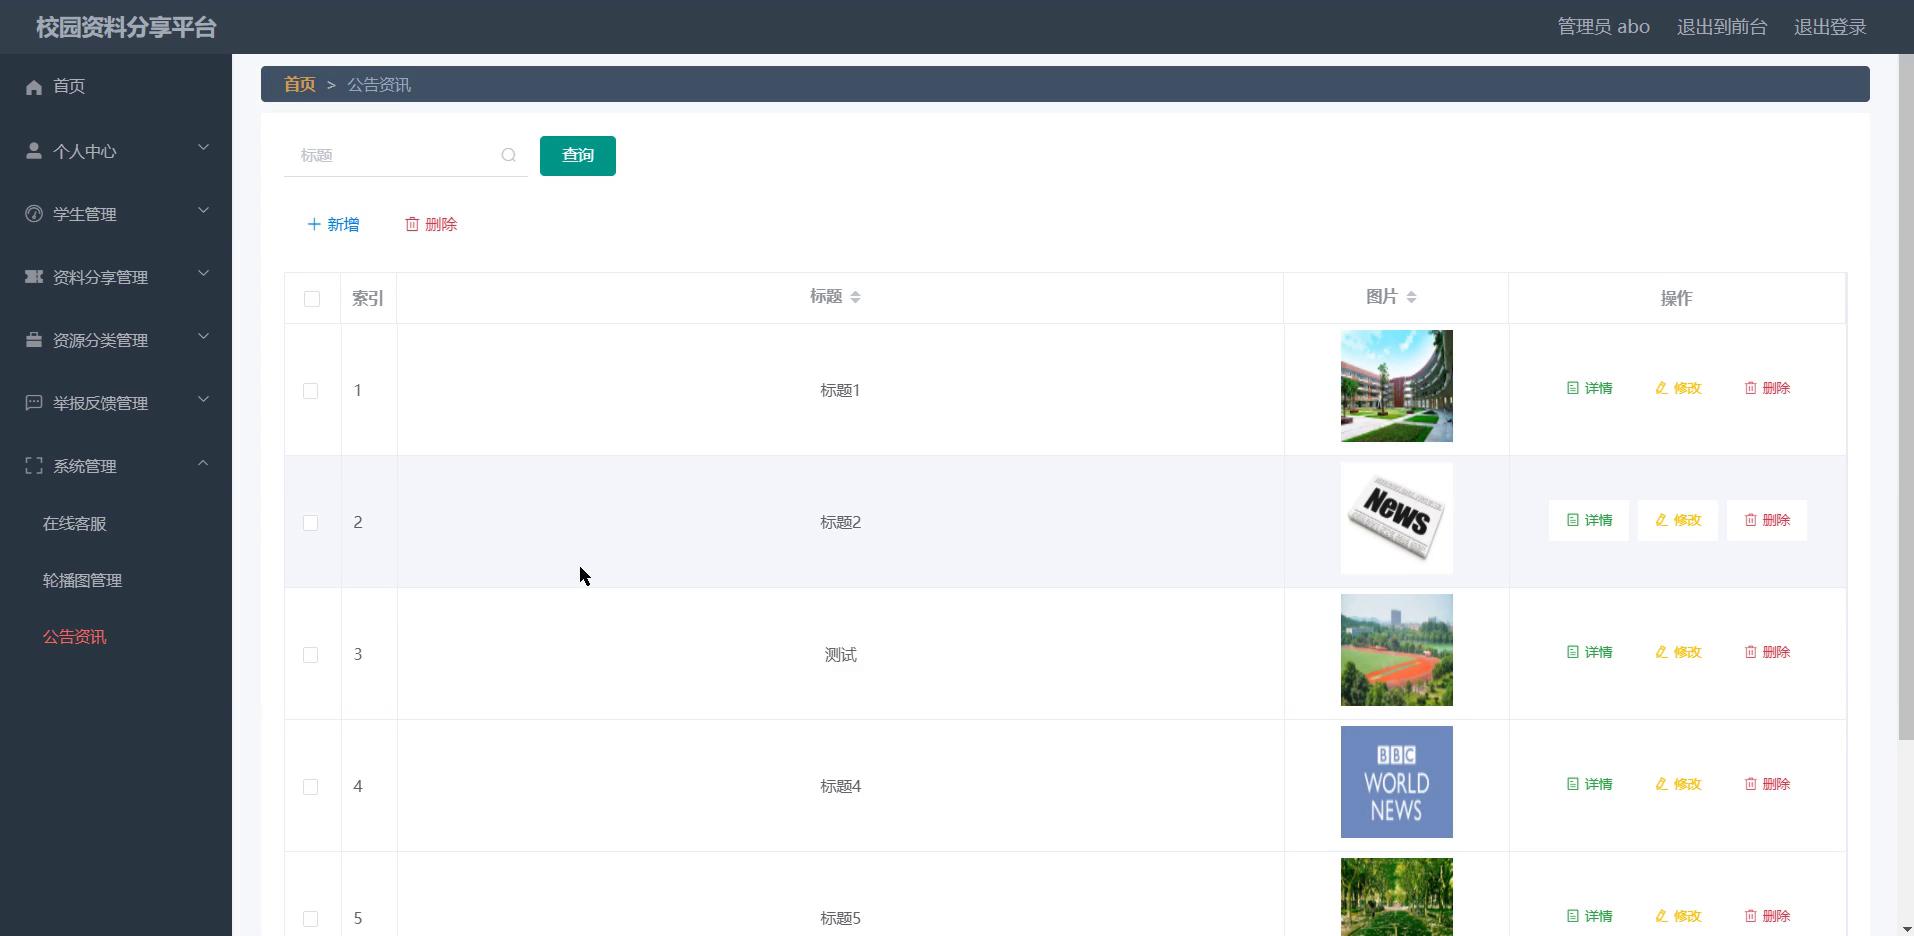Screen dimensions: 1914x936
Task: Click the 查询 search button
Action: (577, 155)
